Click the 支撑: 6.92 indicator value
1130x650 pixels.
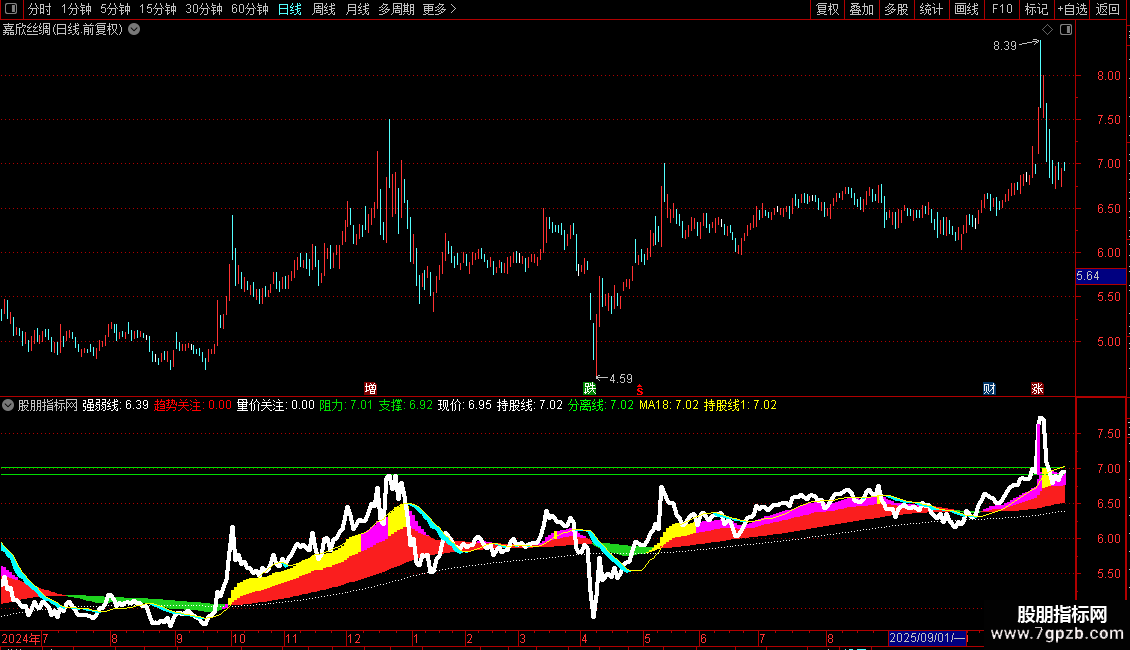click(x=406, y=405)
